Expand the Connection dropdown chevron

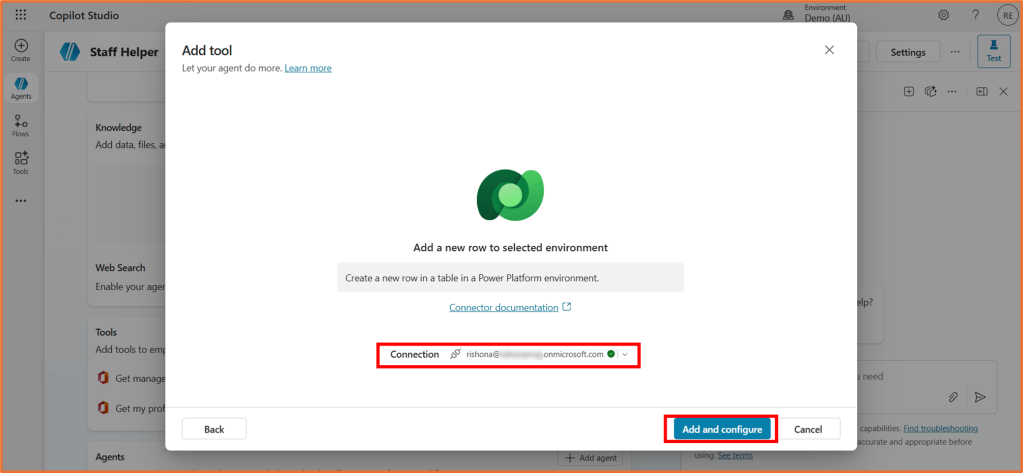coord(625,354)
